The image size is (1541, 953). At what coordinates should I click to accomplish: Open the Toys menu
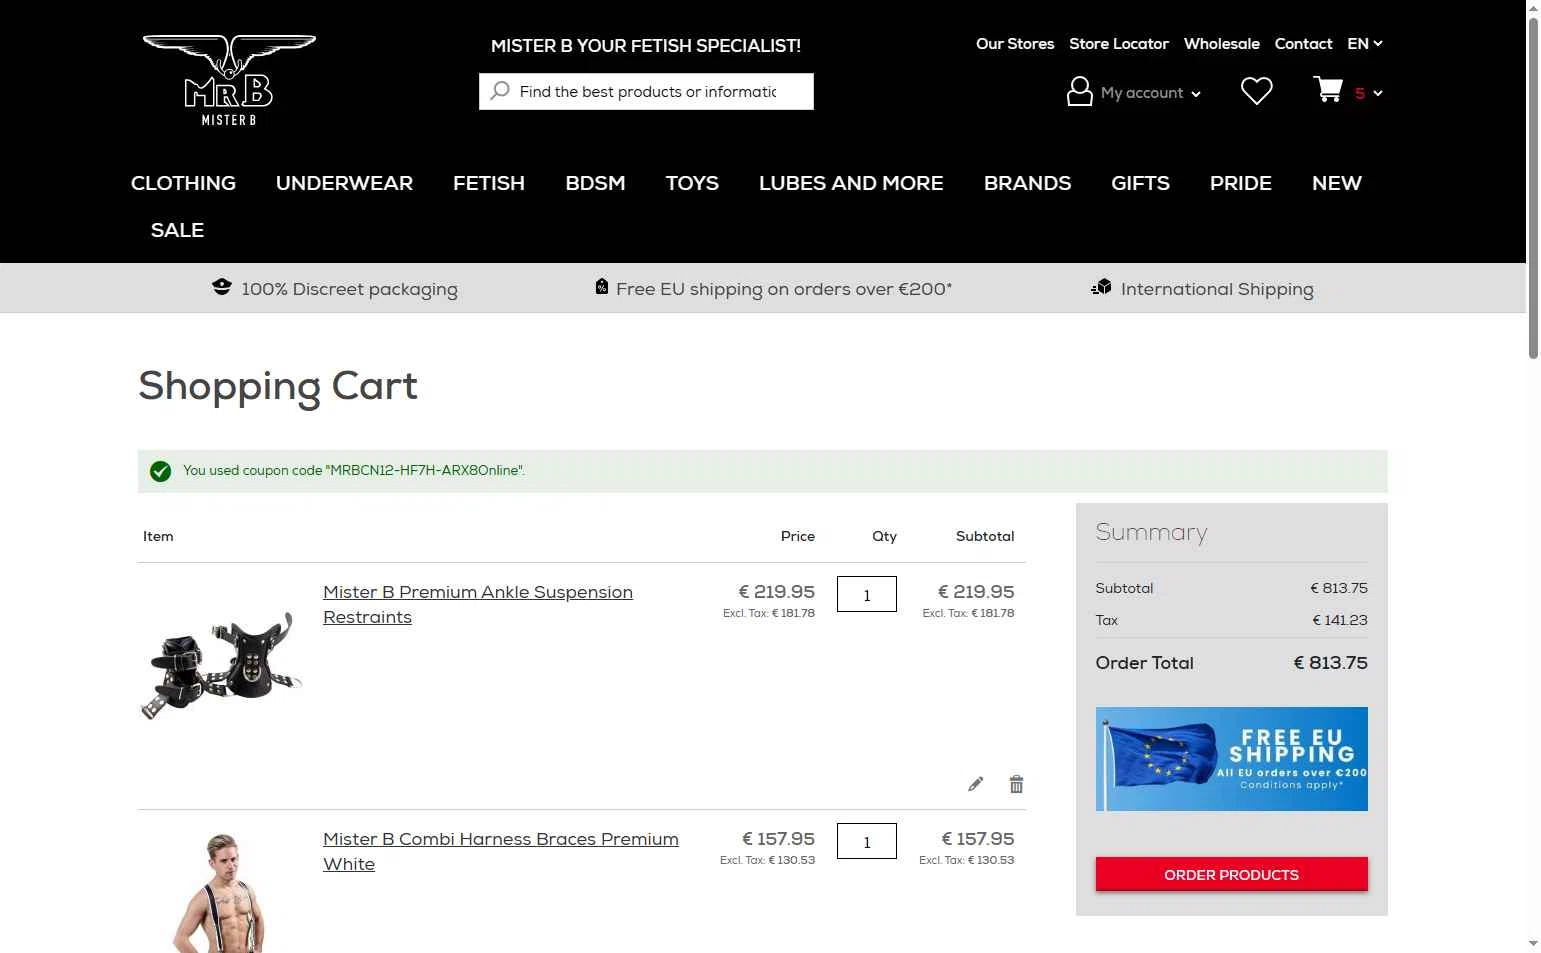point(692,183)
